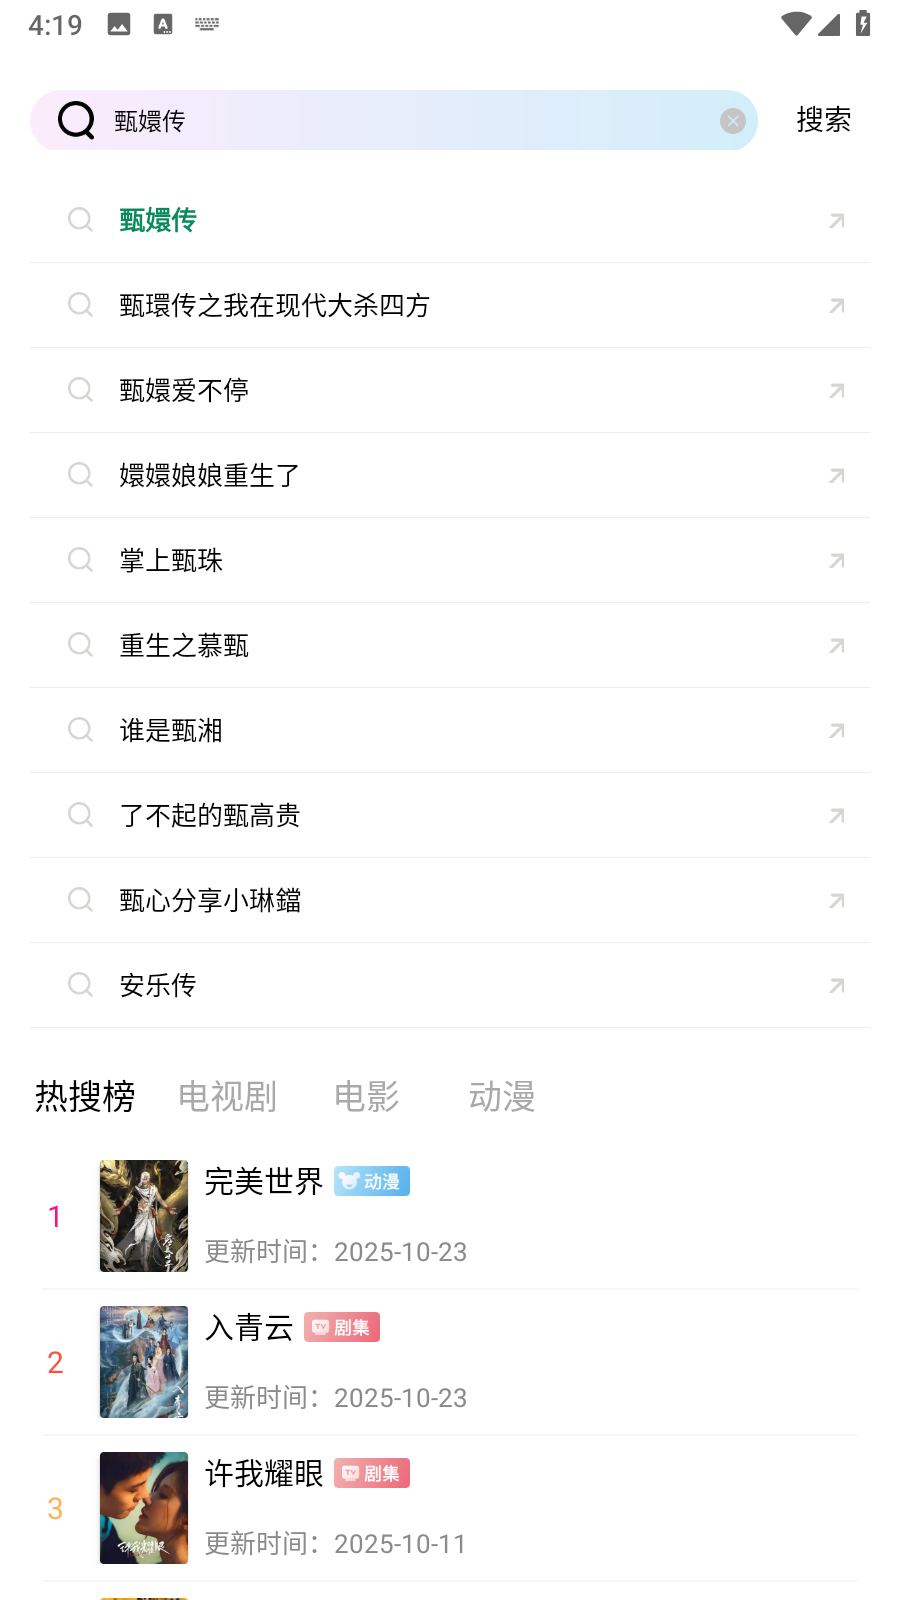Select suggestion 甄環传之我在现代大杀四方

(x=275, y=305)
